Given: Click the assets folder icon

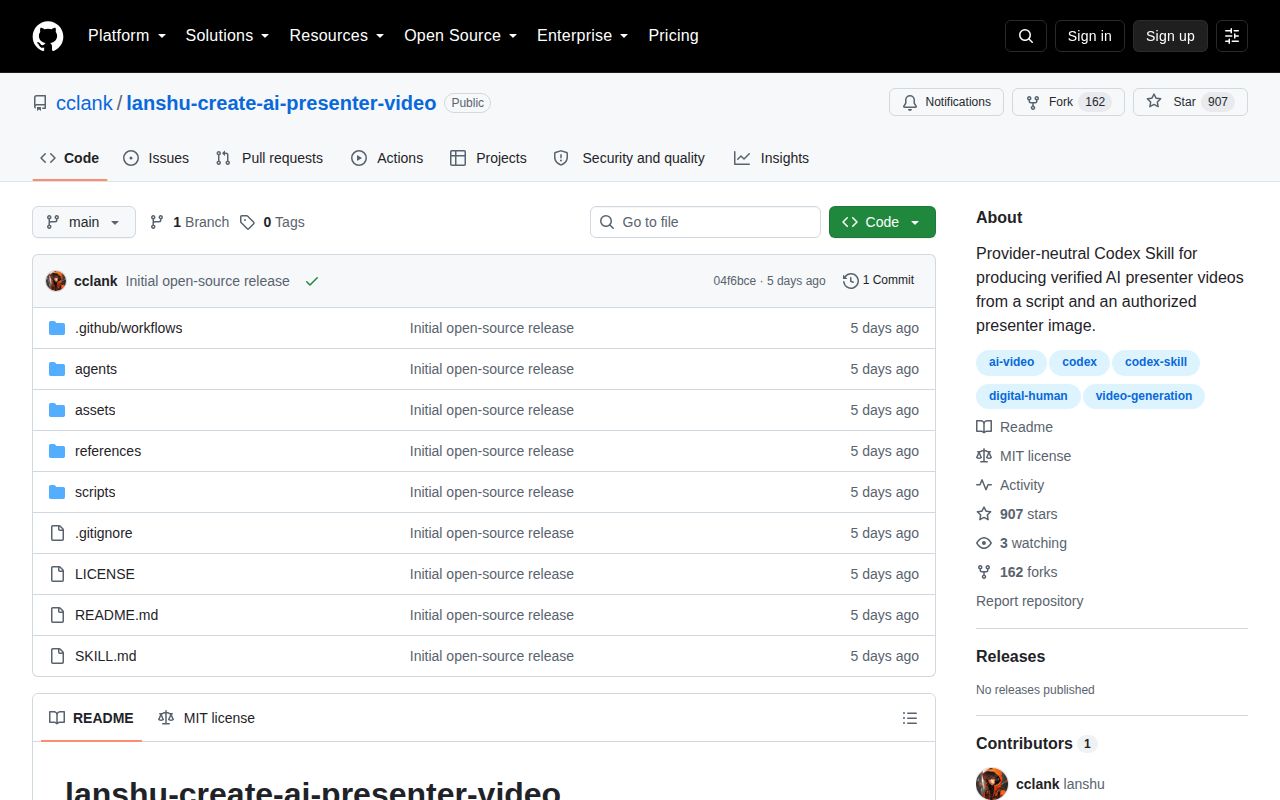Looking at the screenshot, I should pyautogui.click(x=57, y=410).
